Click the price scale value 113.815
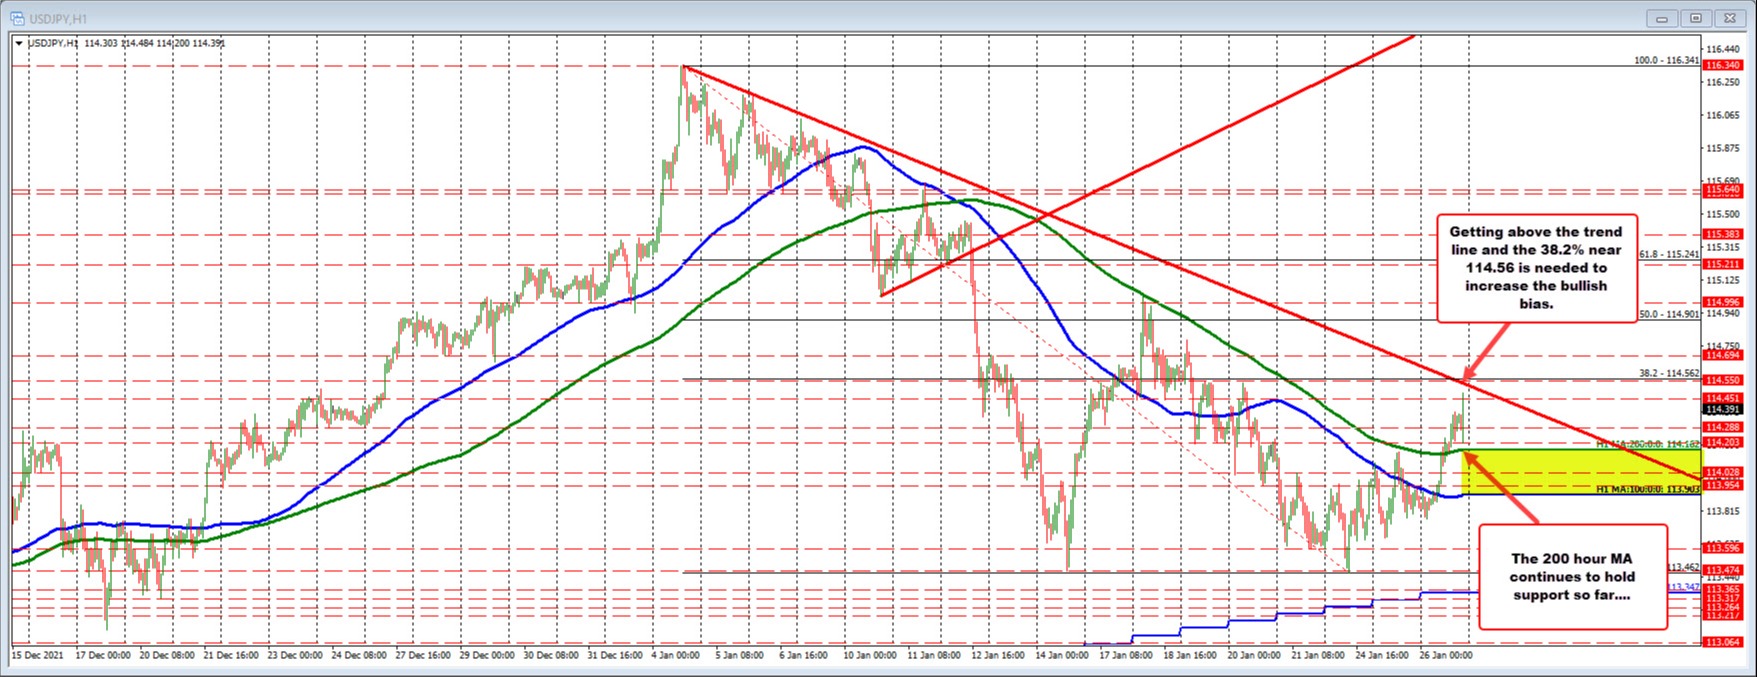 pyautogui.click(x=1722, y=511)
